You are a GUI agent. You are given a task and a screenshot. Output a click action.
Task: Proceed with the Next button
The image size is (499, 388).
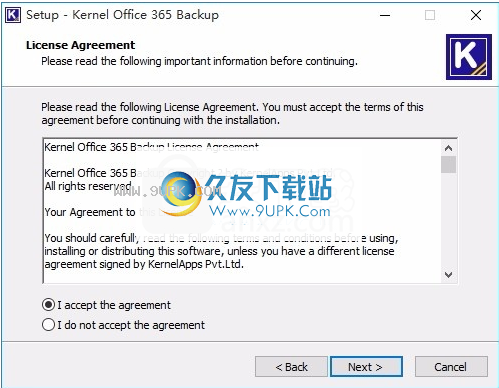point(366,367)
